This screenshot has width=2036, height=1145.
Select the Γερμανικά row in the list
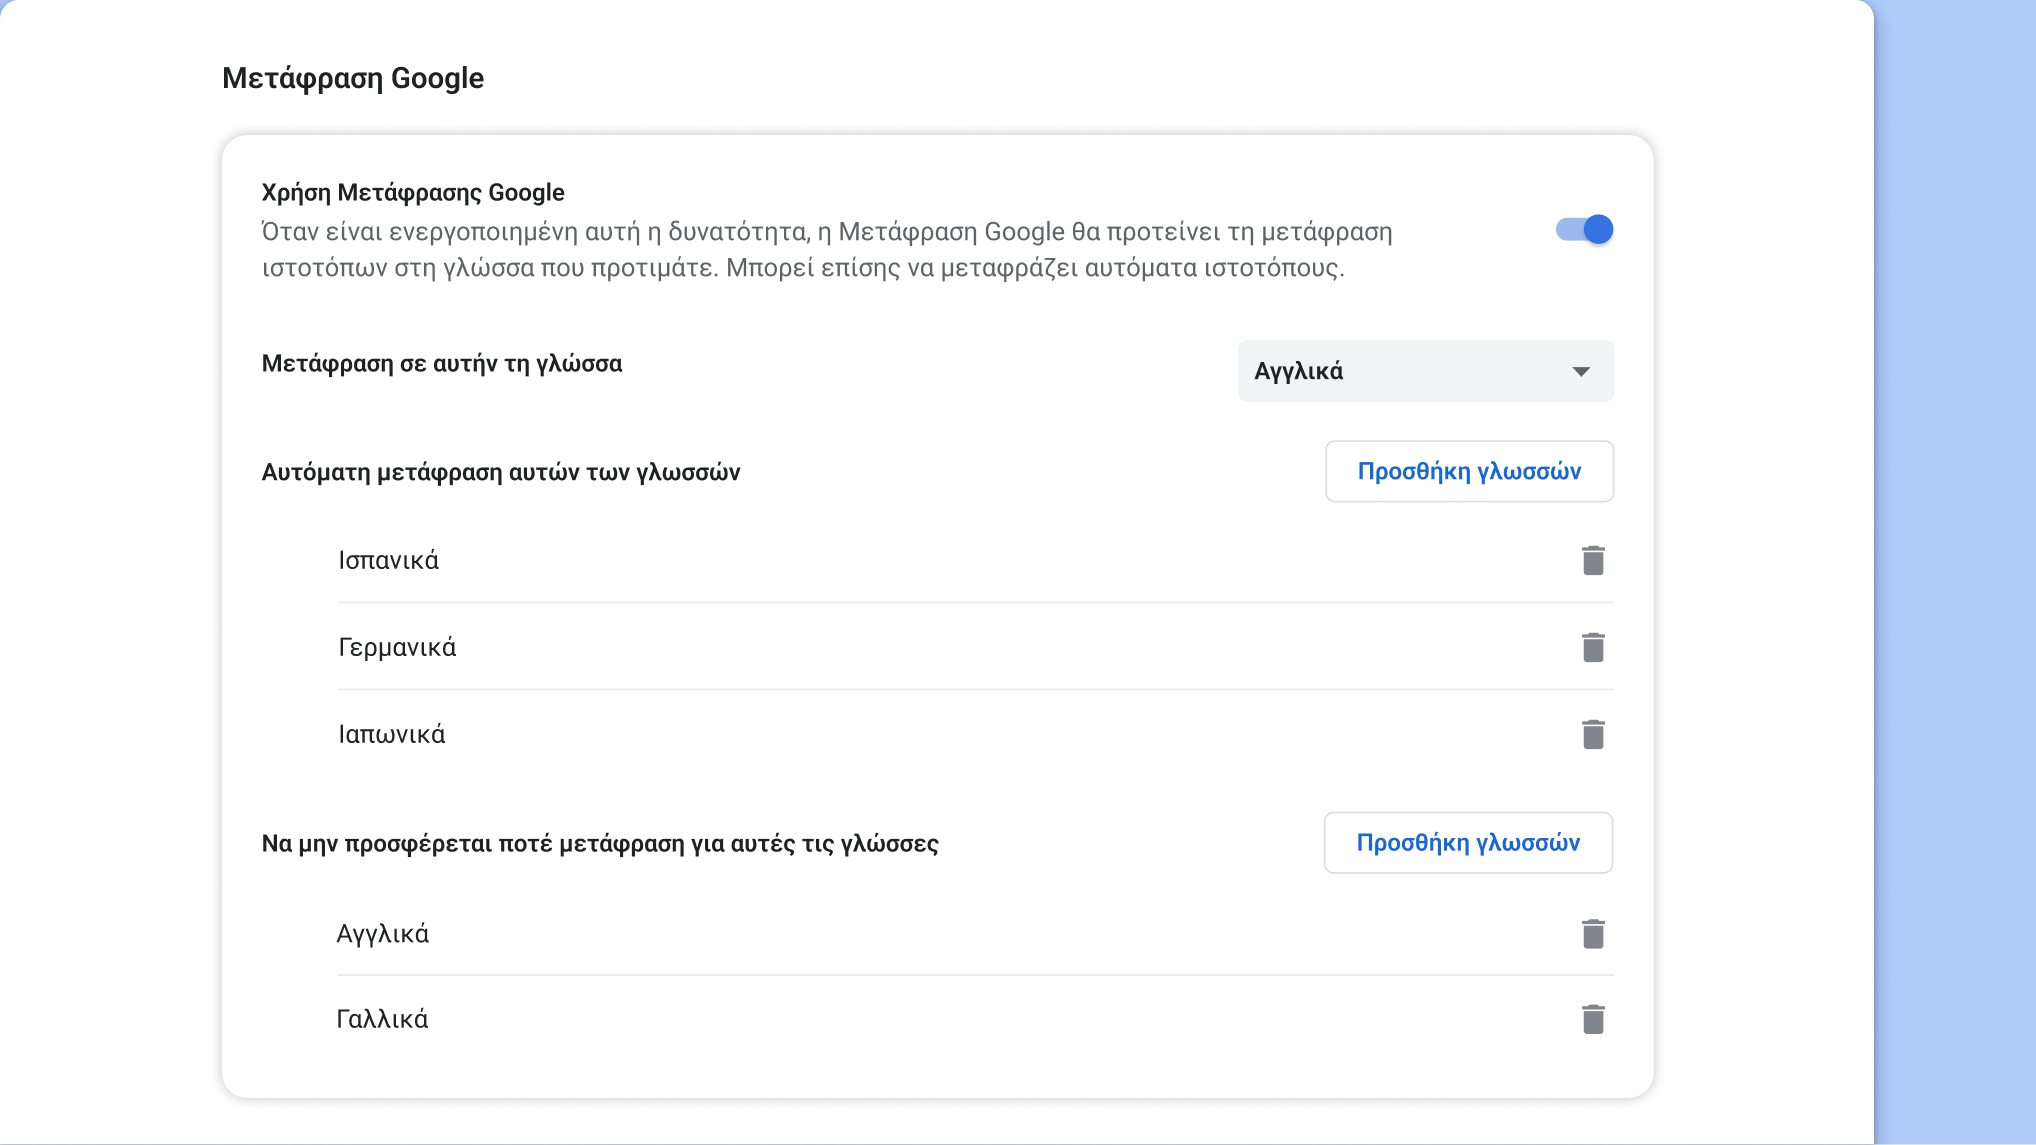click(397, 647)
